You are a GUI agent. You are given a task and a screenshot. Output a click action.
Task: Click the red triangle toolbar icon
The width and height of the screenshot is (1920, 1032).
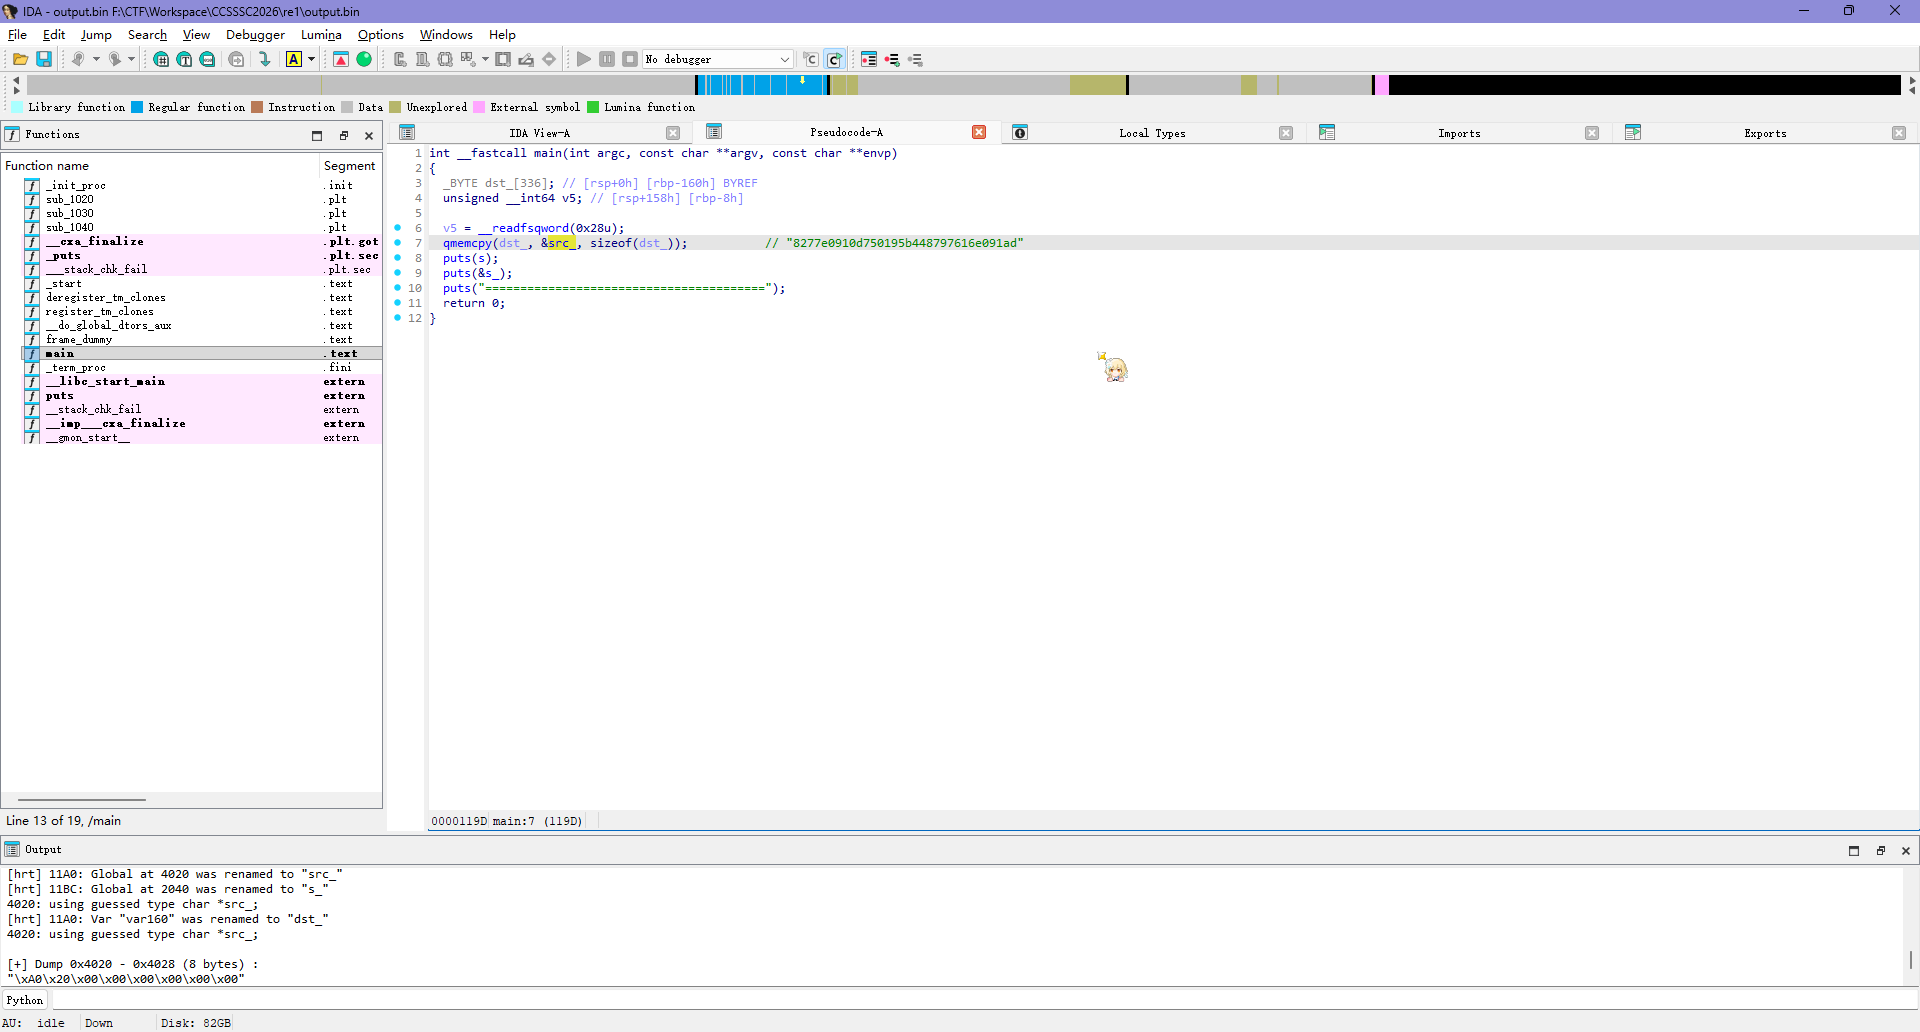(x=341, y=60)
